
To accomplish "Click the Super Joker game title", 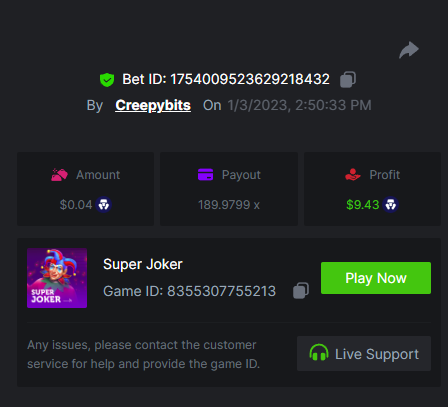I will 143,264.
